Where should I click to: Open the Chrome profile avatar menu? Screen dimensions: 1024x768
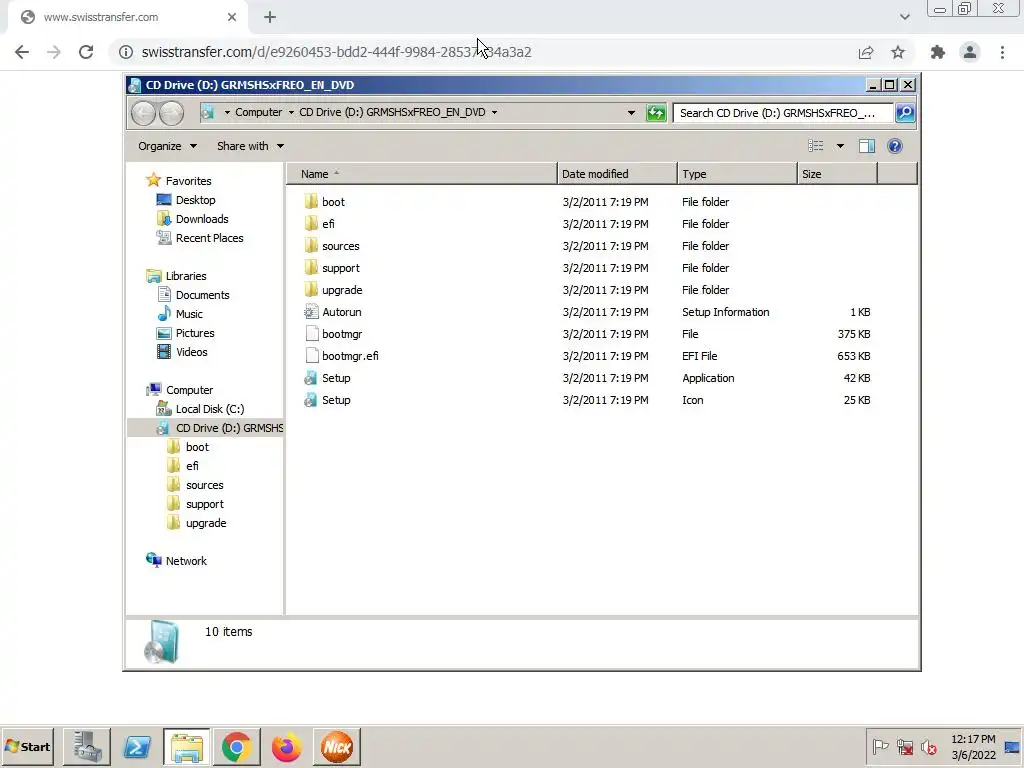click(x=970, y=52)
